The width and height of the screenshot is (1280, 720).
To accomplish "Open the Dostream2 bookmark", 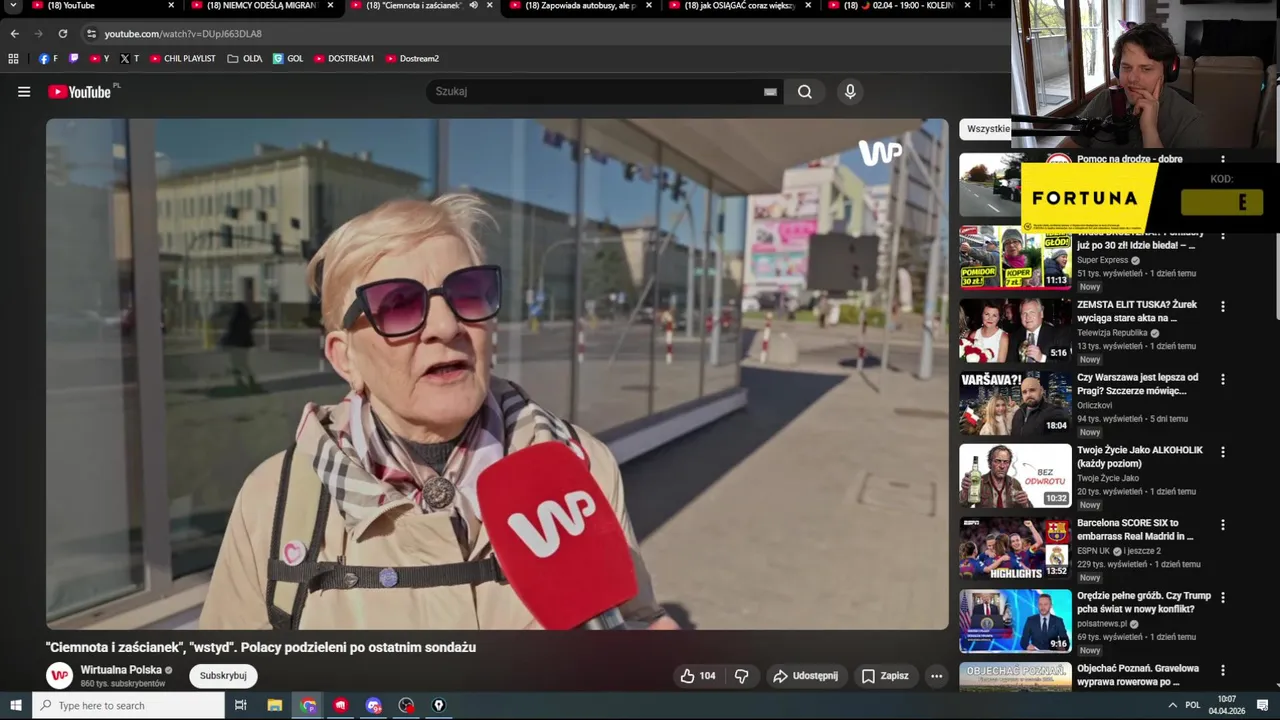I will pos(412,59).
